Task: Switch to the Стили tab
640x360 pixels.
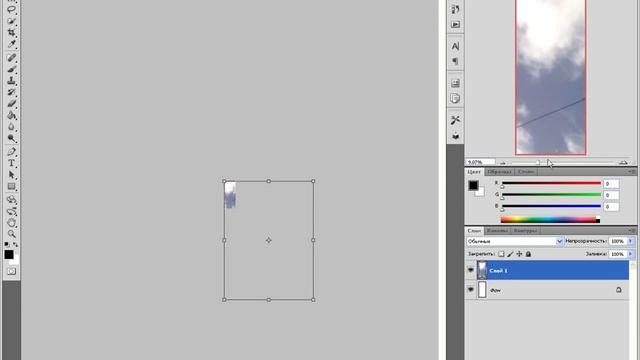Action: tap(526, 172)
